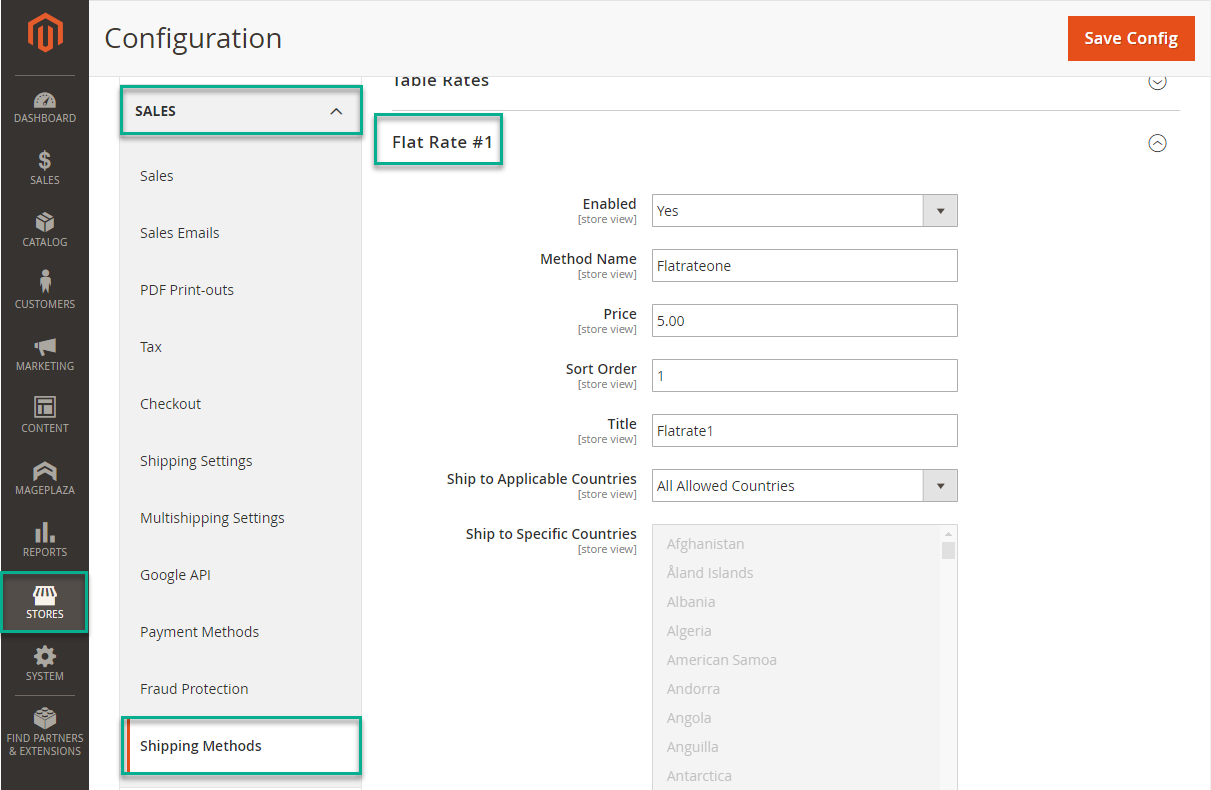Collapse the SALES configuration group
The image size is (1211, 790).
[x=336, y=111]
